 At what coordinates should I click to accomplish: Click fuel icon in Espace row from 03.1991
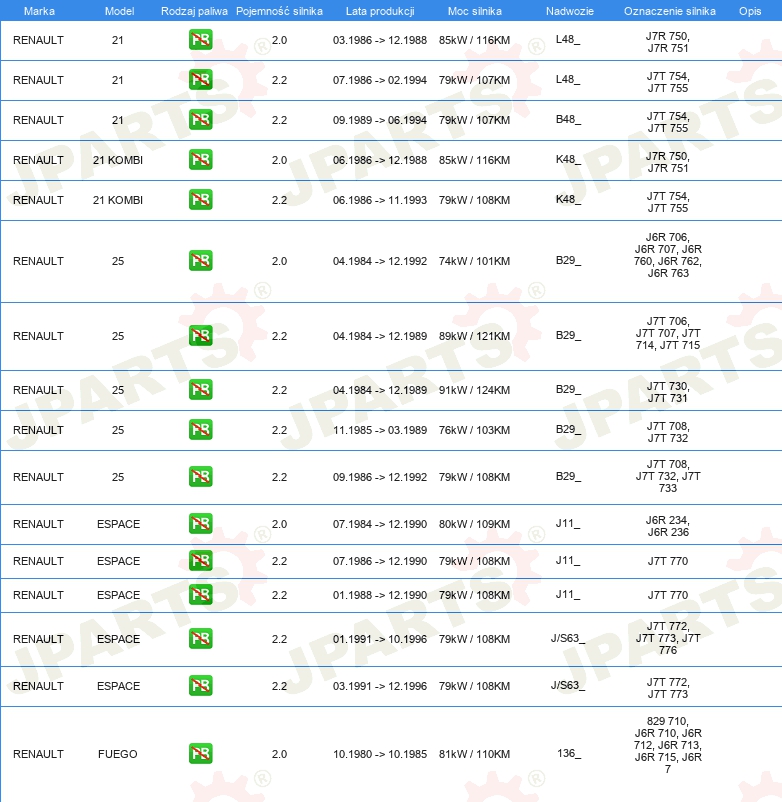tap(200, 685)
